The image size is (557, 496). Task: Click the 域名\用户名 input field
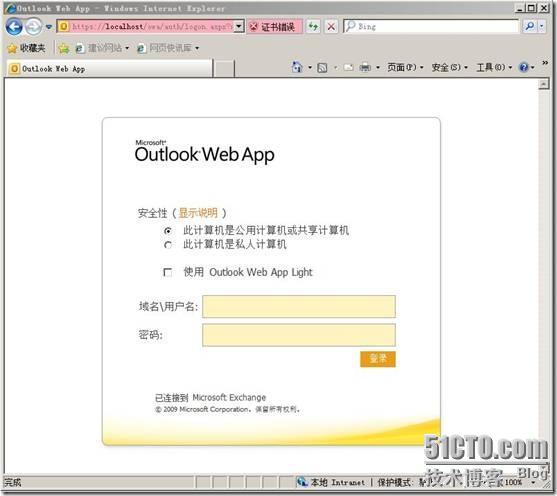click(299, 306)
